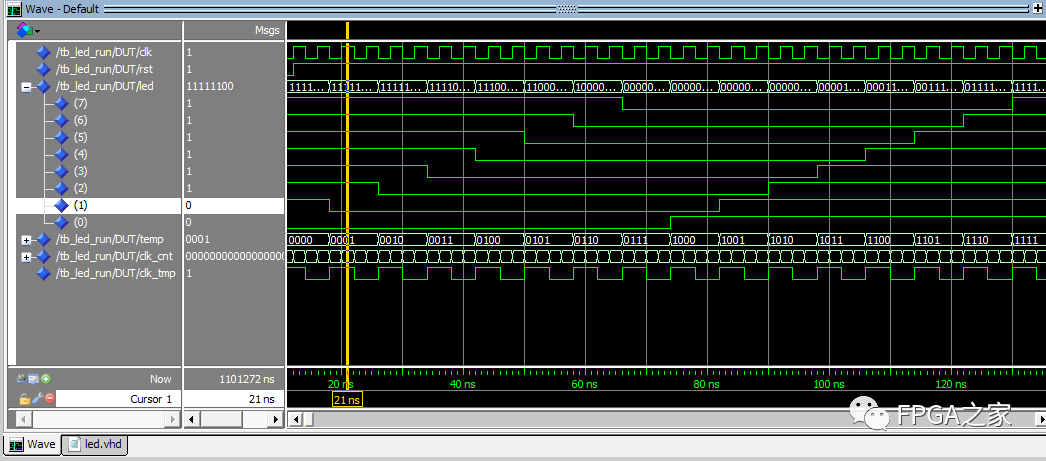Click the green add cursor icon
This screenshot has width=1046, height=461.
point(46,380)
